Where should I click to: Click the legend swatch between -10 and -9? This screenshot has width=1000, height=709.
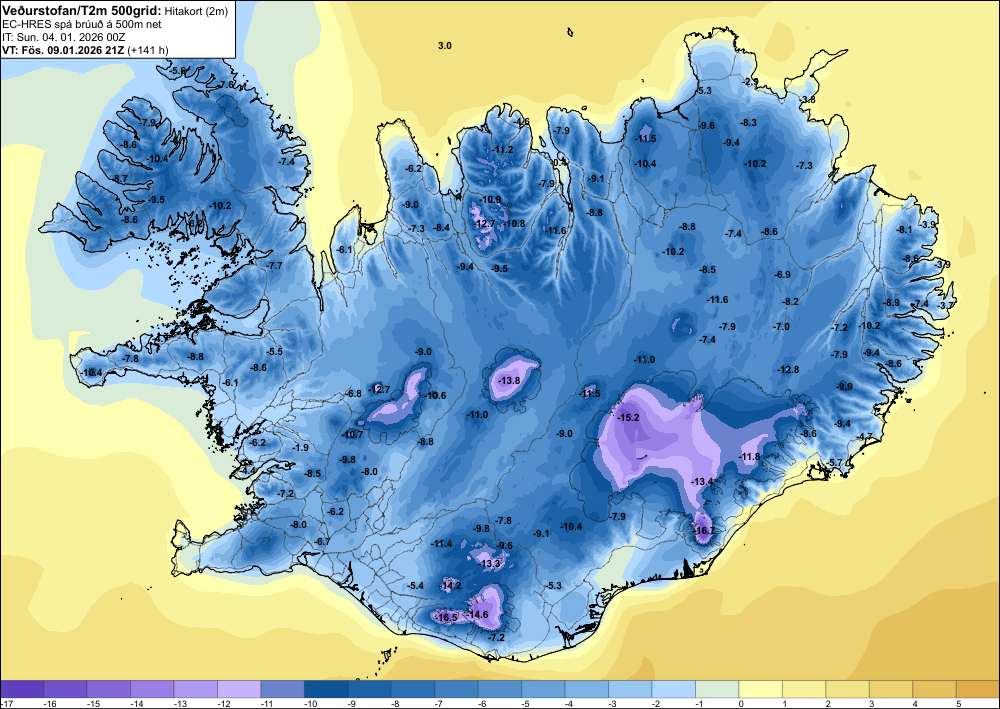coord(326,689)
